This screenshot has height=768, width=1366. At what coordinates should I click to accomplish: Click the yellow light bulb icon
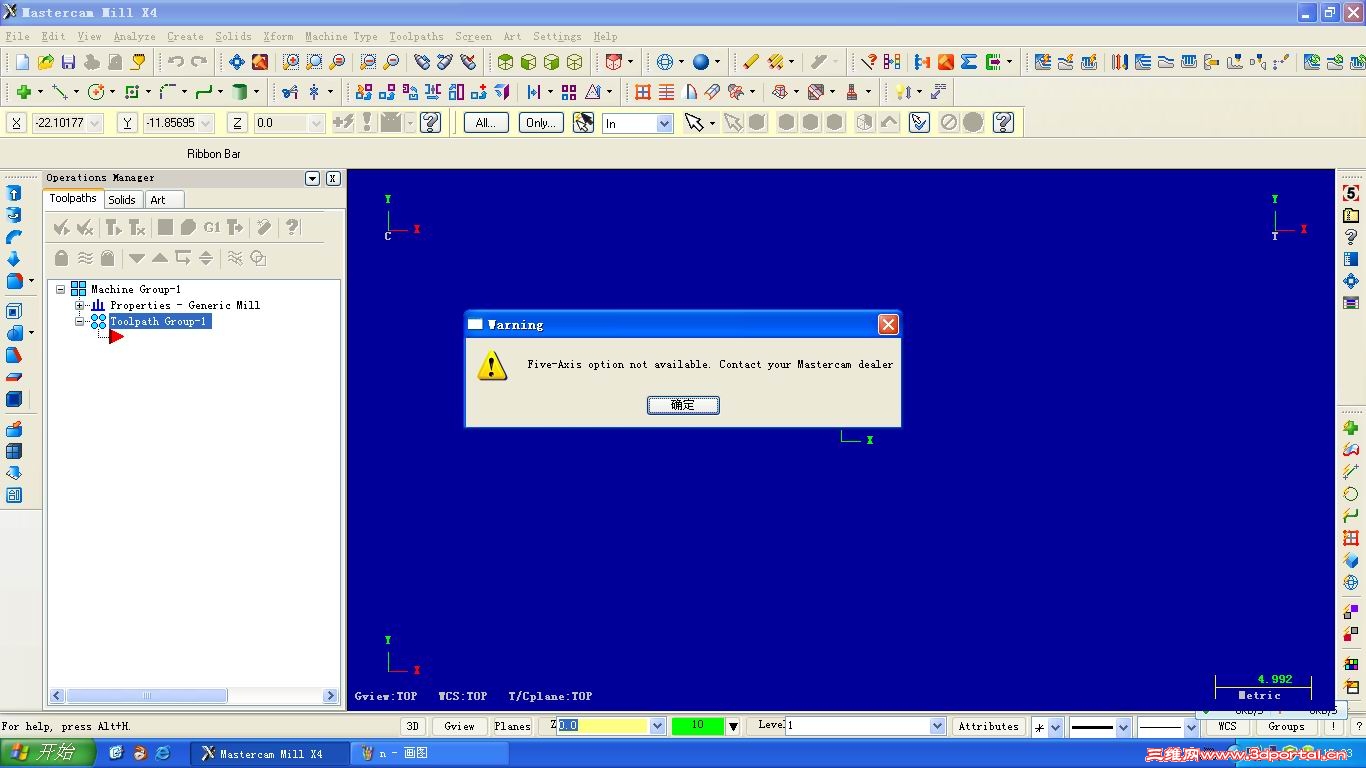click(x=903, y=92)
